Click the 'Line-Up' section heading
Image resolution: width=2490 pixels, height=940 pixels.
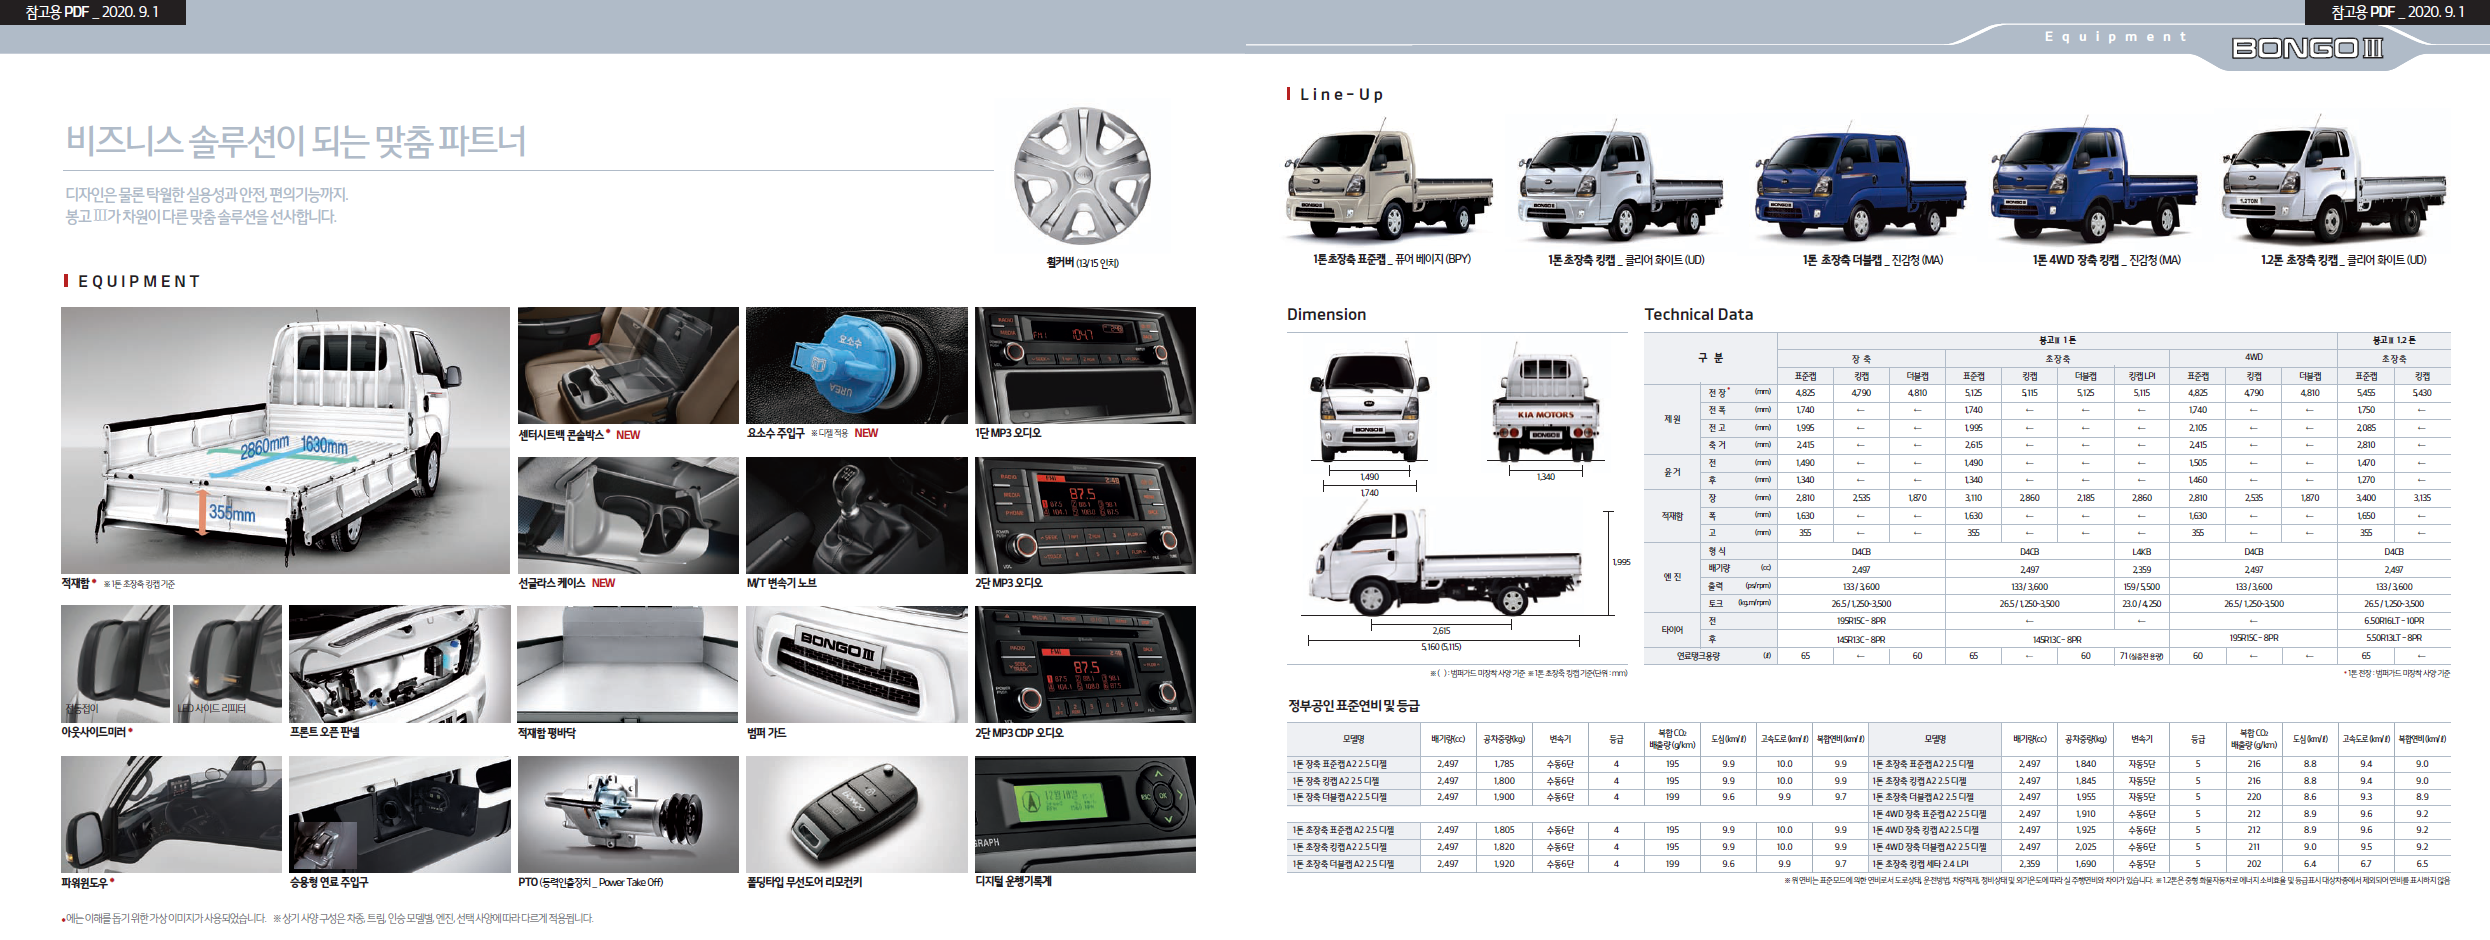(x=1341, y=94)
